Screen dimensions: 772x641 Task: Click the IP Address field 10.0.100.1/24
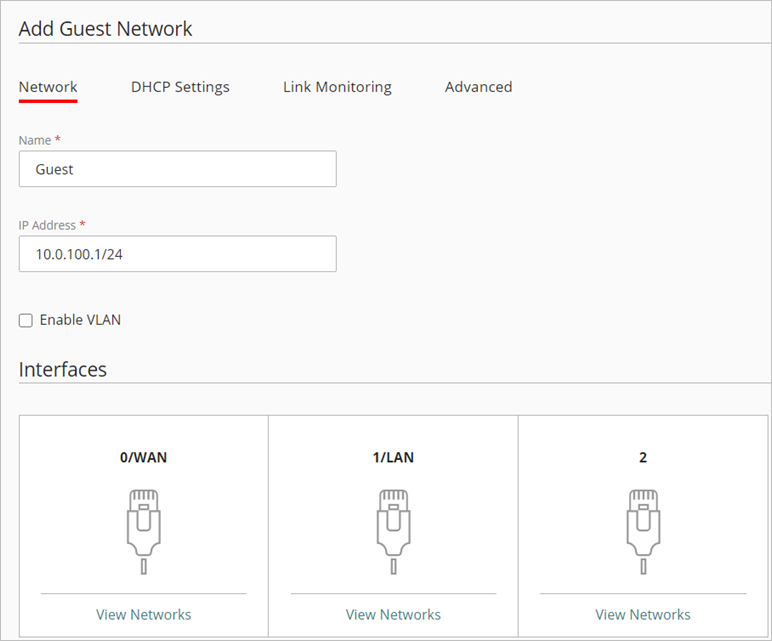pyautogui.click(x=177, y=254)
